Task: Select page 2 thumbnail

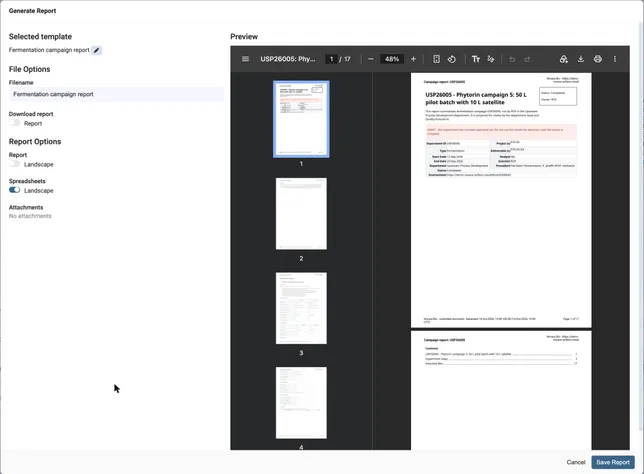Action: coord(301,214)
